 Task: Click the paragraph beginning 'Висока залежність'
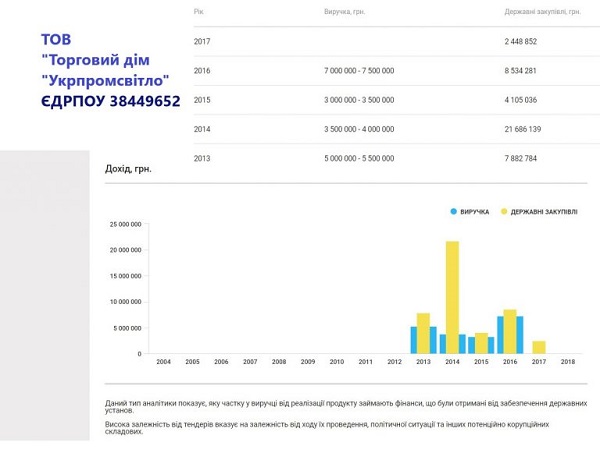(x=327, y=428)
